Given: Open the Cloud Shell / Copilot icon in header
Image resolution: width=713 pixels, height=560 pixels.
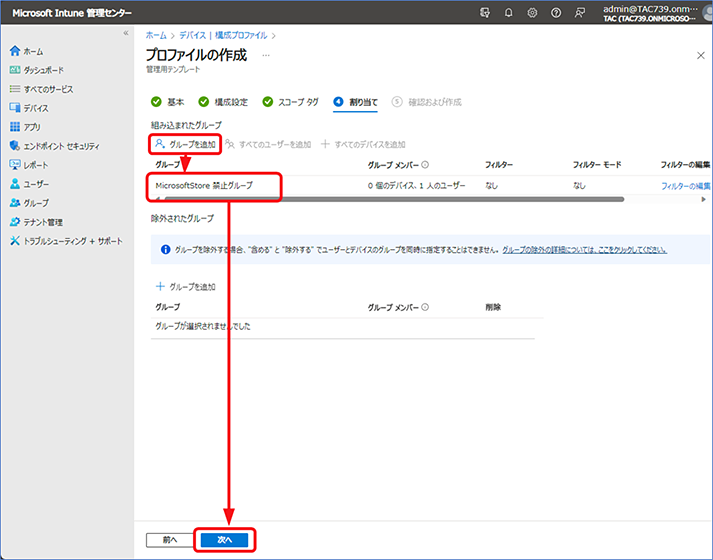Looking at the screenshot, I should pos(485,13).
